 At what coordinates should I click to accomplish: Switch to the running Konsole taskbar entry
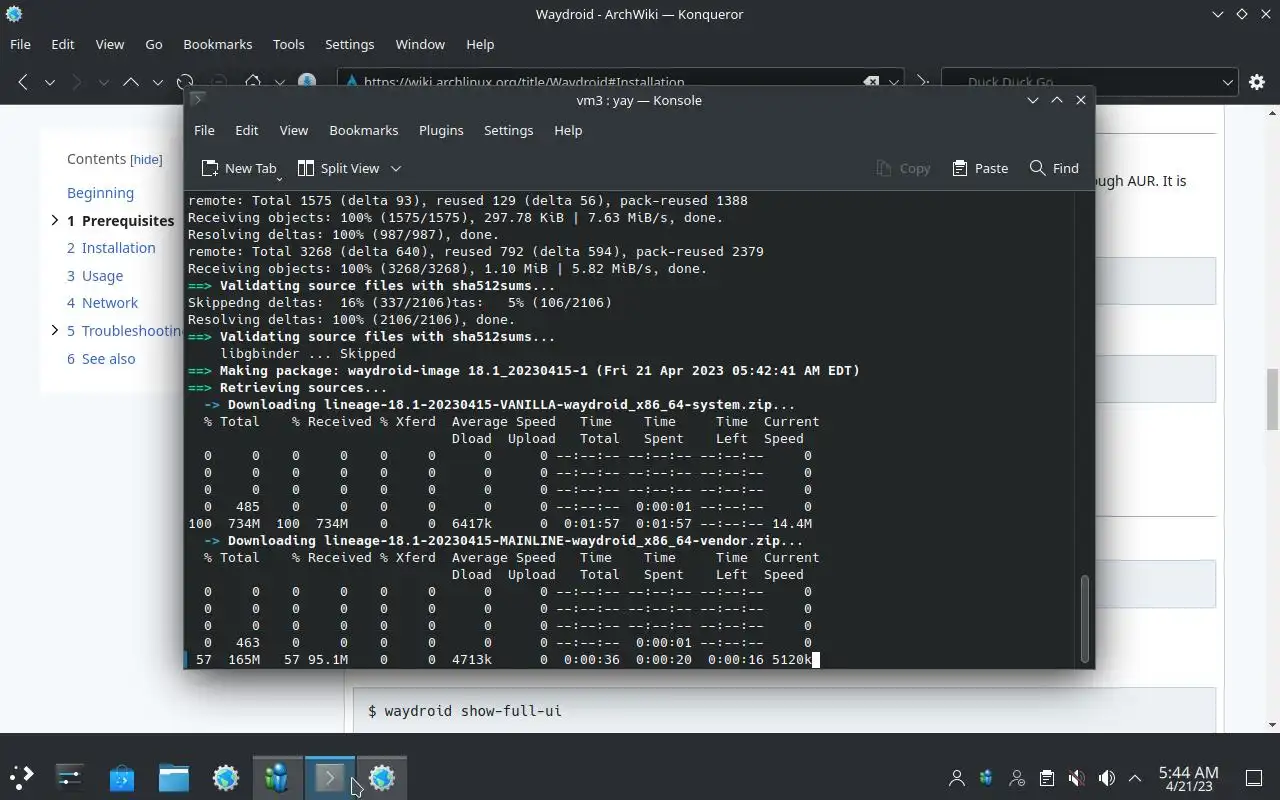click(330, 777)
